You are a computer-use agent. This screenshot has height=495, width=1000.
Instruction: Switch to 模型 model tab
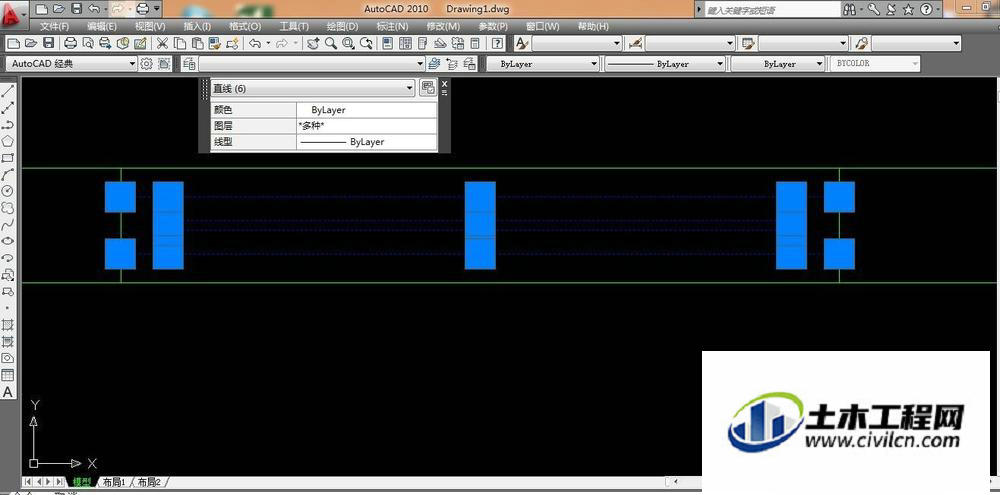click(82, 482)
